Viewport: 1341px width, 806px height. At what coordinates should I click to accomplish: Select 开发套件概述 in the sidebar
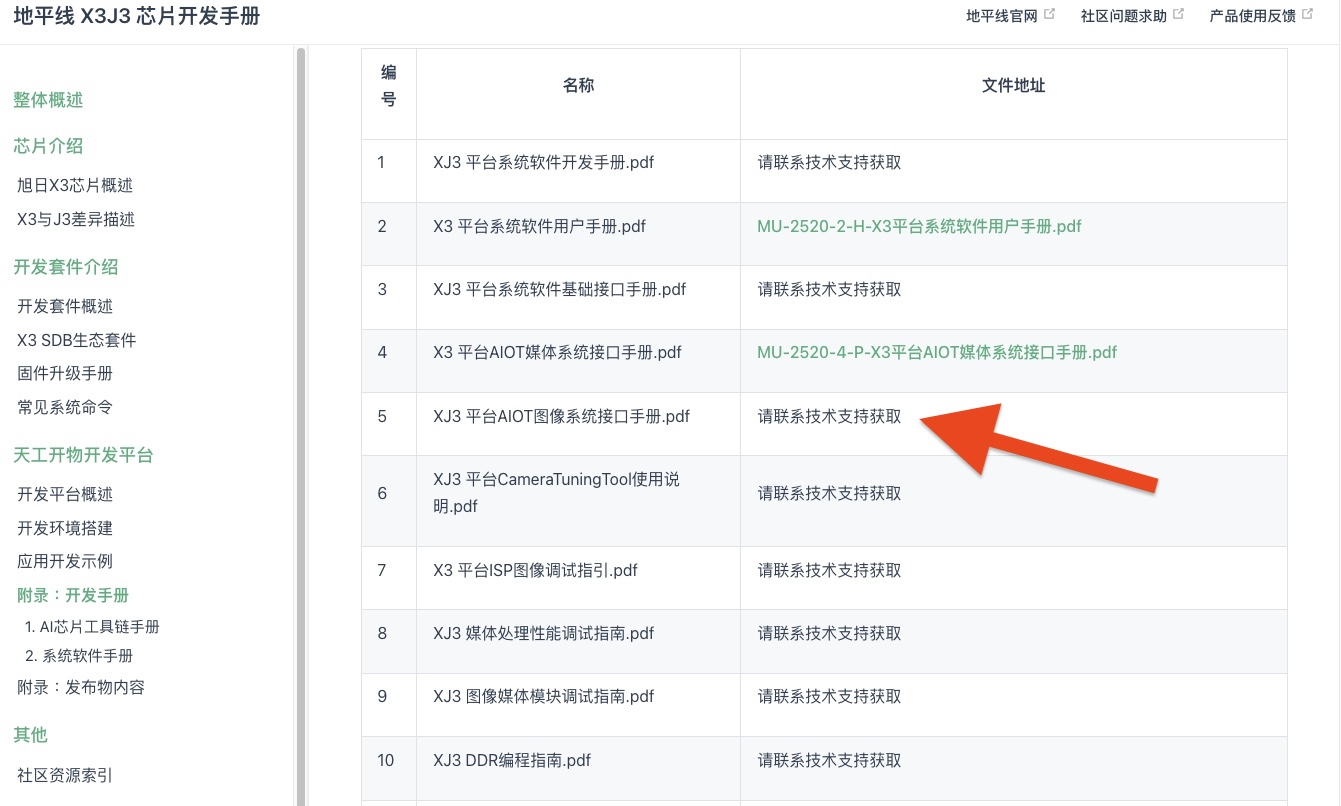pyautogui.click(x=65, y=306)
